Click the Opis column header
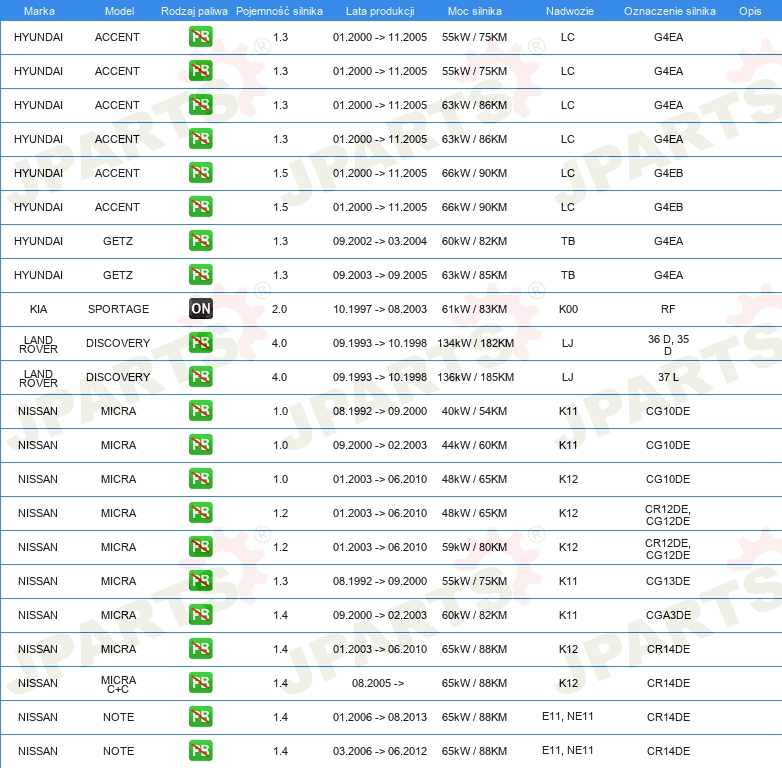The width and height of the screenshot is (782, 768). pos(750,11)
